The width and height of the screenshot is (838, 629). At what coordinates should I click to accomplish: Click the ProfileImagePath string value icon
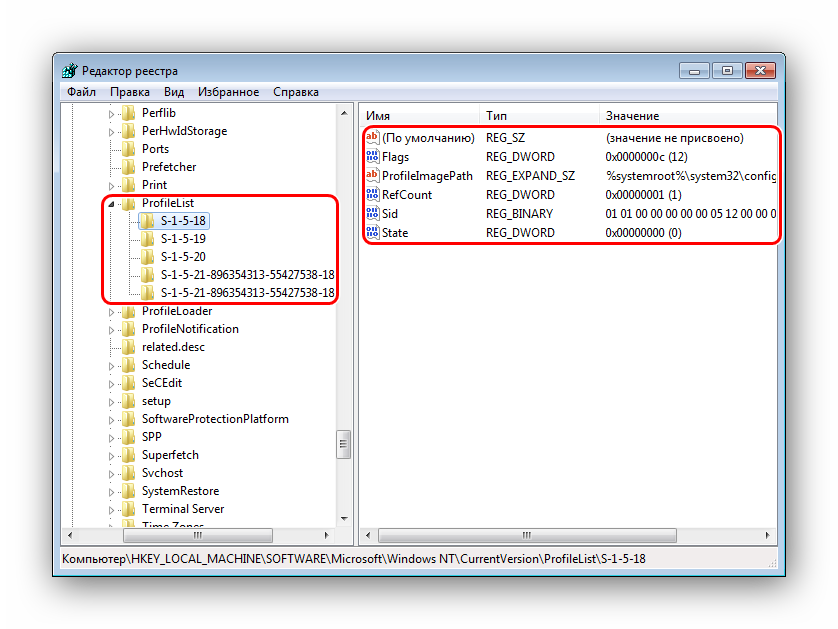(x=373, y=175)
